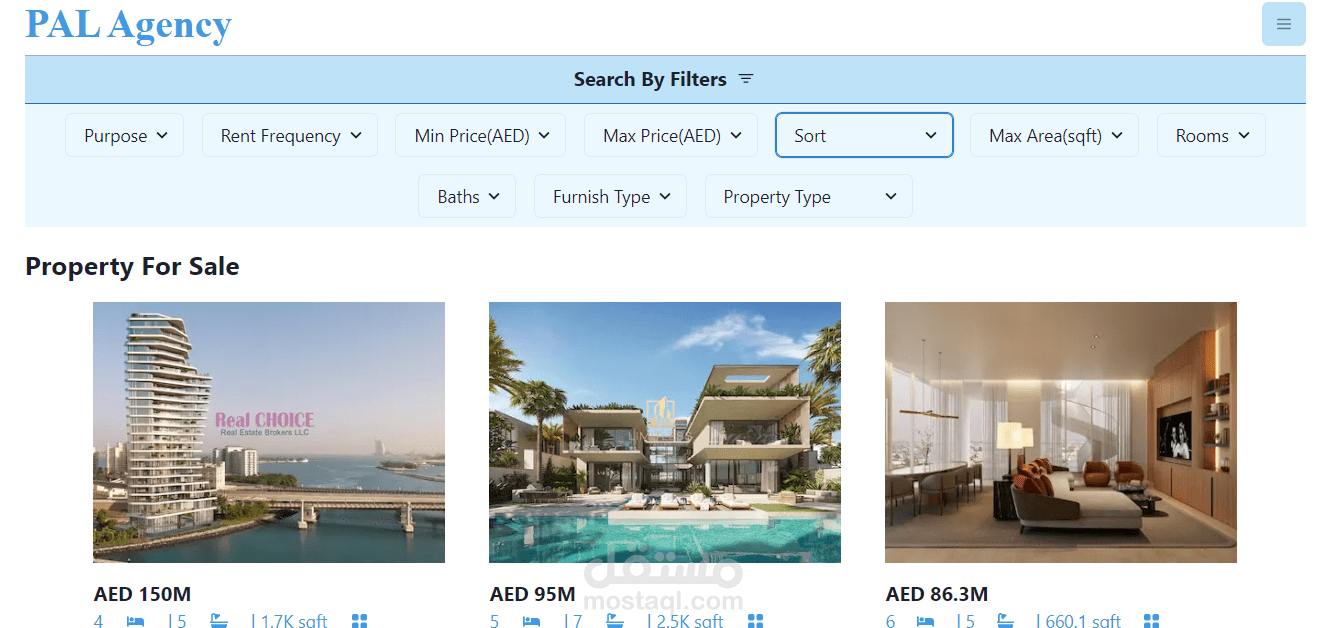Viewport: 1327px width, 628px height.
Task: Open Min Price(AED) filter dropdown
Action: 481,135
